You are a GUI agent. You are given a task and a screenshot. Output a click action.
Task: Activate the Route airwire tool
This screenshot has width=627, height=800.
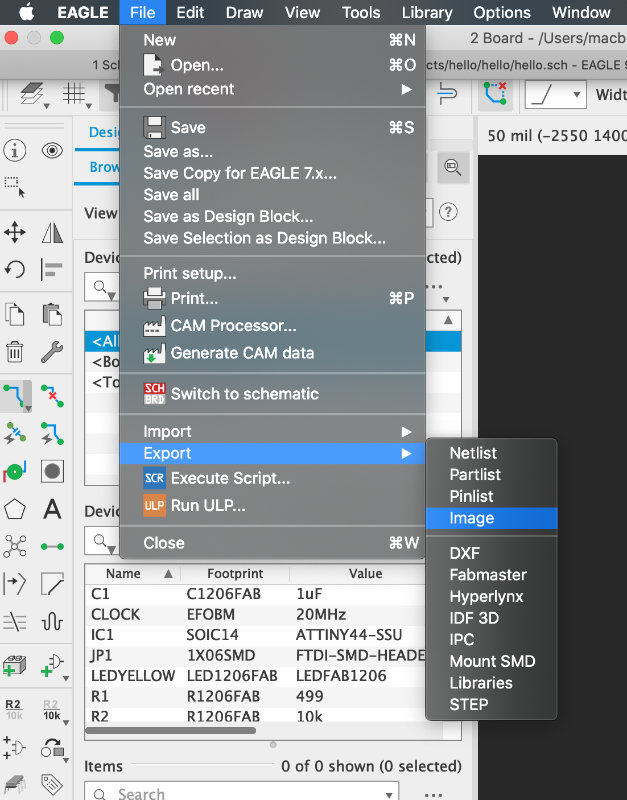[x=15, y=395]
